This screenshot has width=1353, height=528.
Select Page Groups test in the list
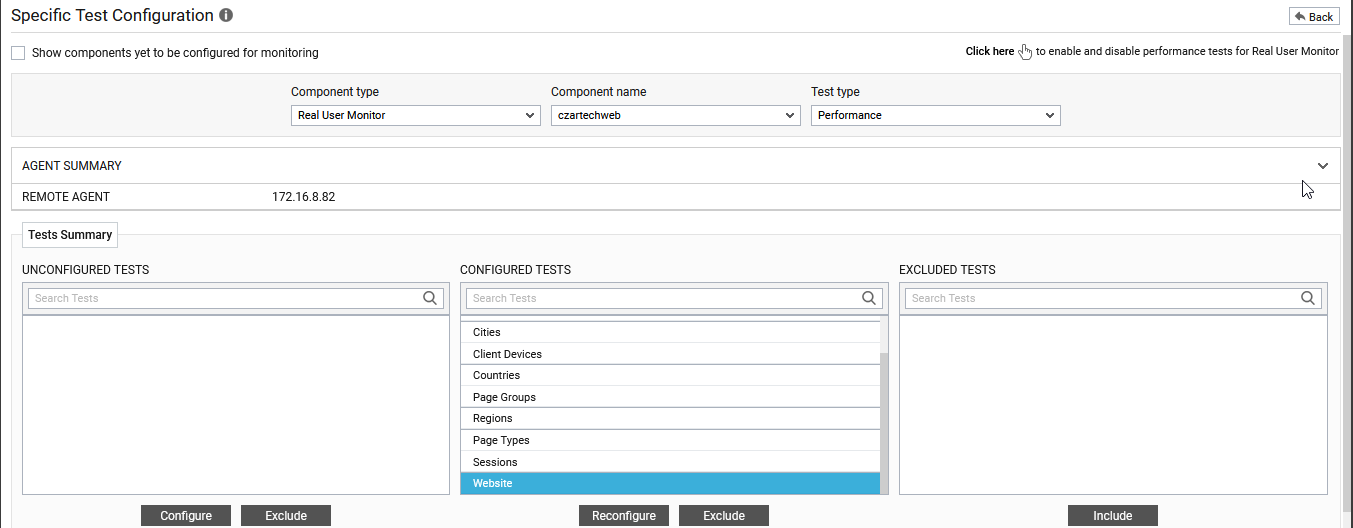[504, 397]
